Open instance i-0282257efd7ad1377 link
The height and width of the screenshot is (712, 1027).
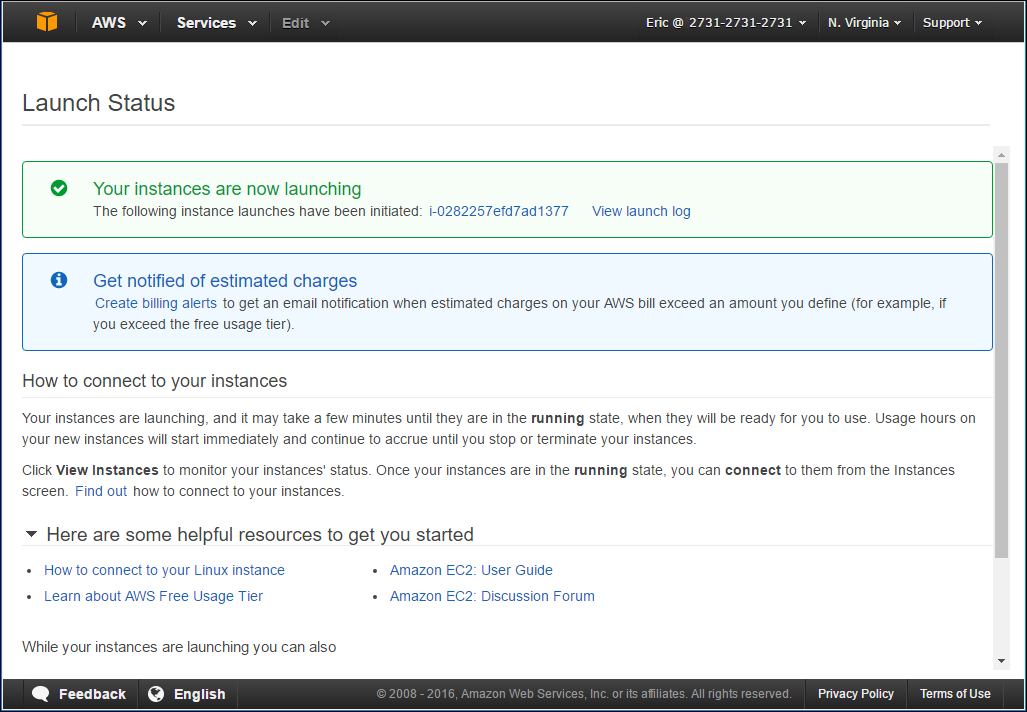click(498, 211)
